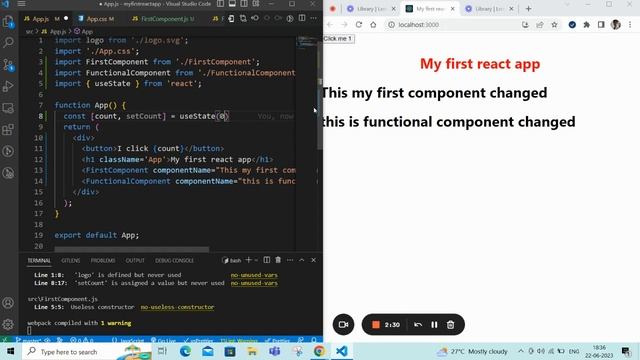The height and width of the screenshot is (360, 640).
Task: Open terminal panel more actions ellipsis
Action: click(290, 260)
